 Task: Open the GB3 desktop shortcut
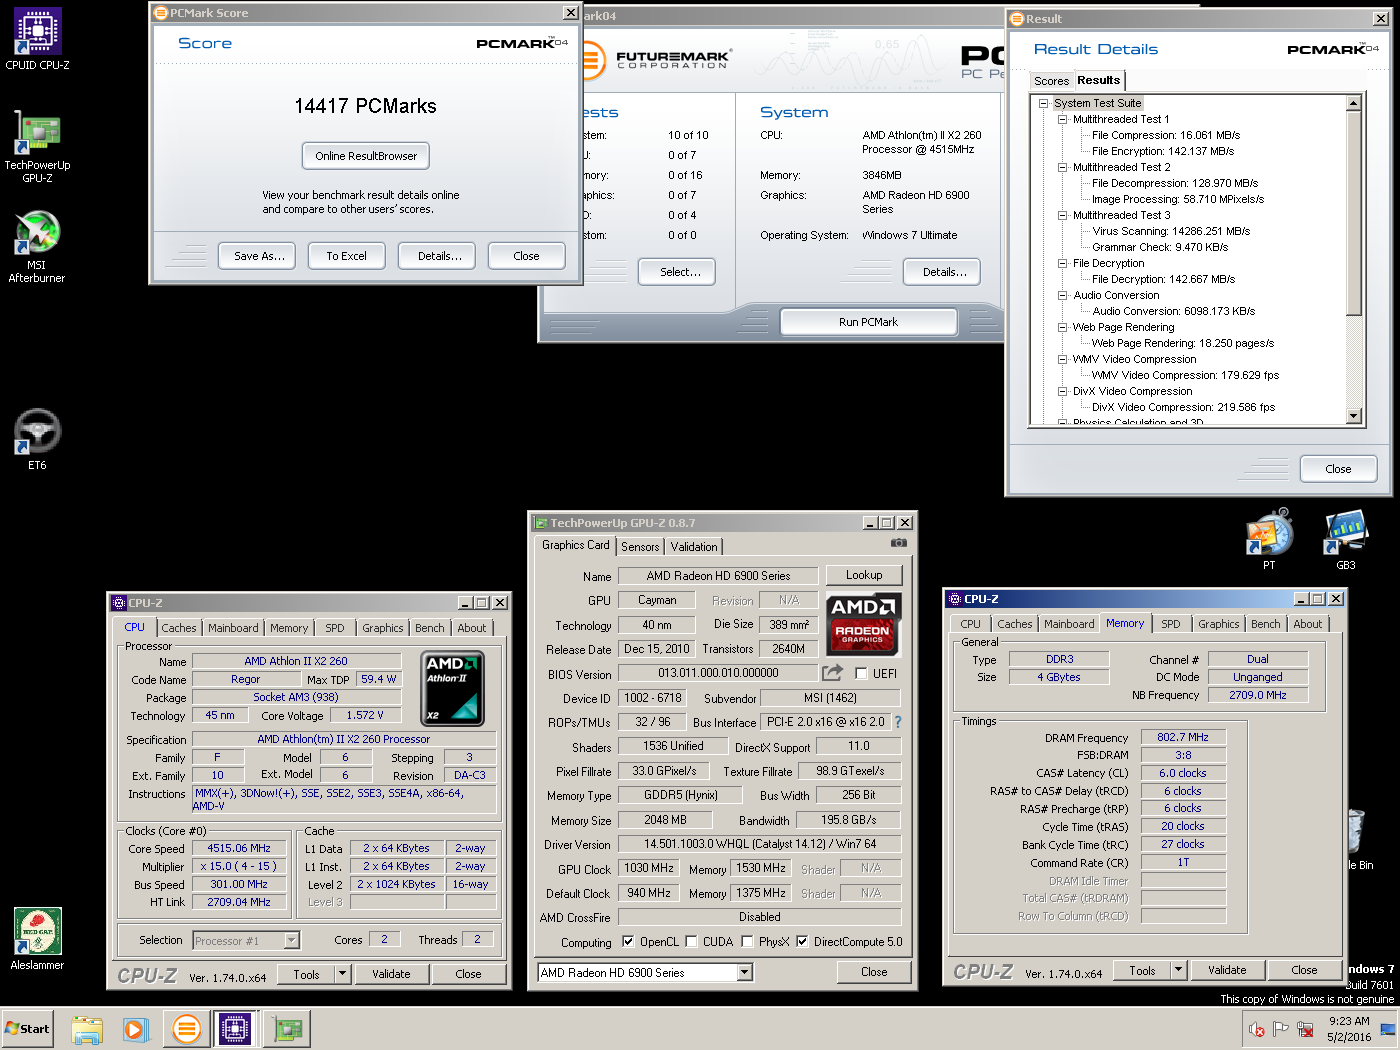click(1346, 538)
